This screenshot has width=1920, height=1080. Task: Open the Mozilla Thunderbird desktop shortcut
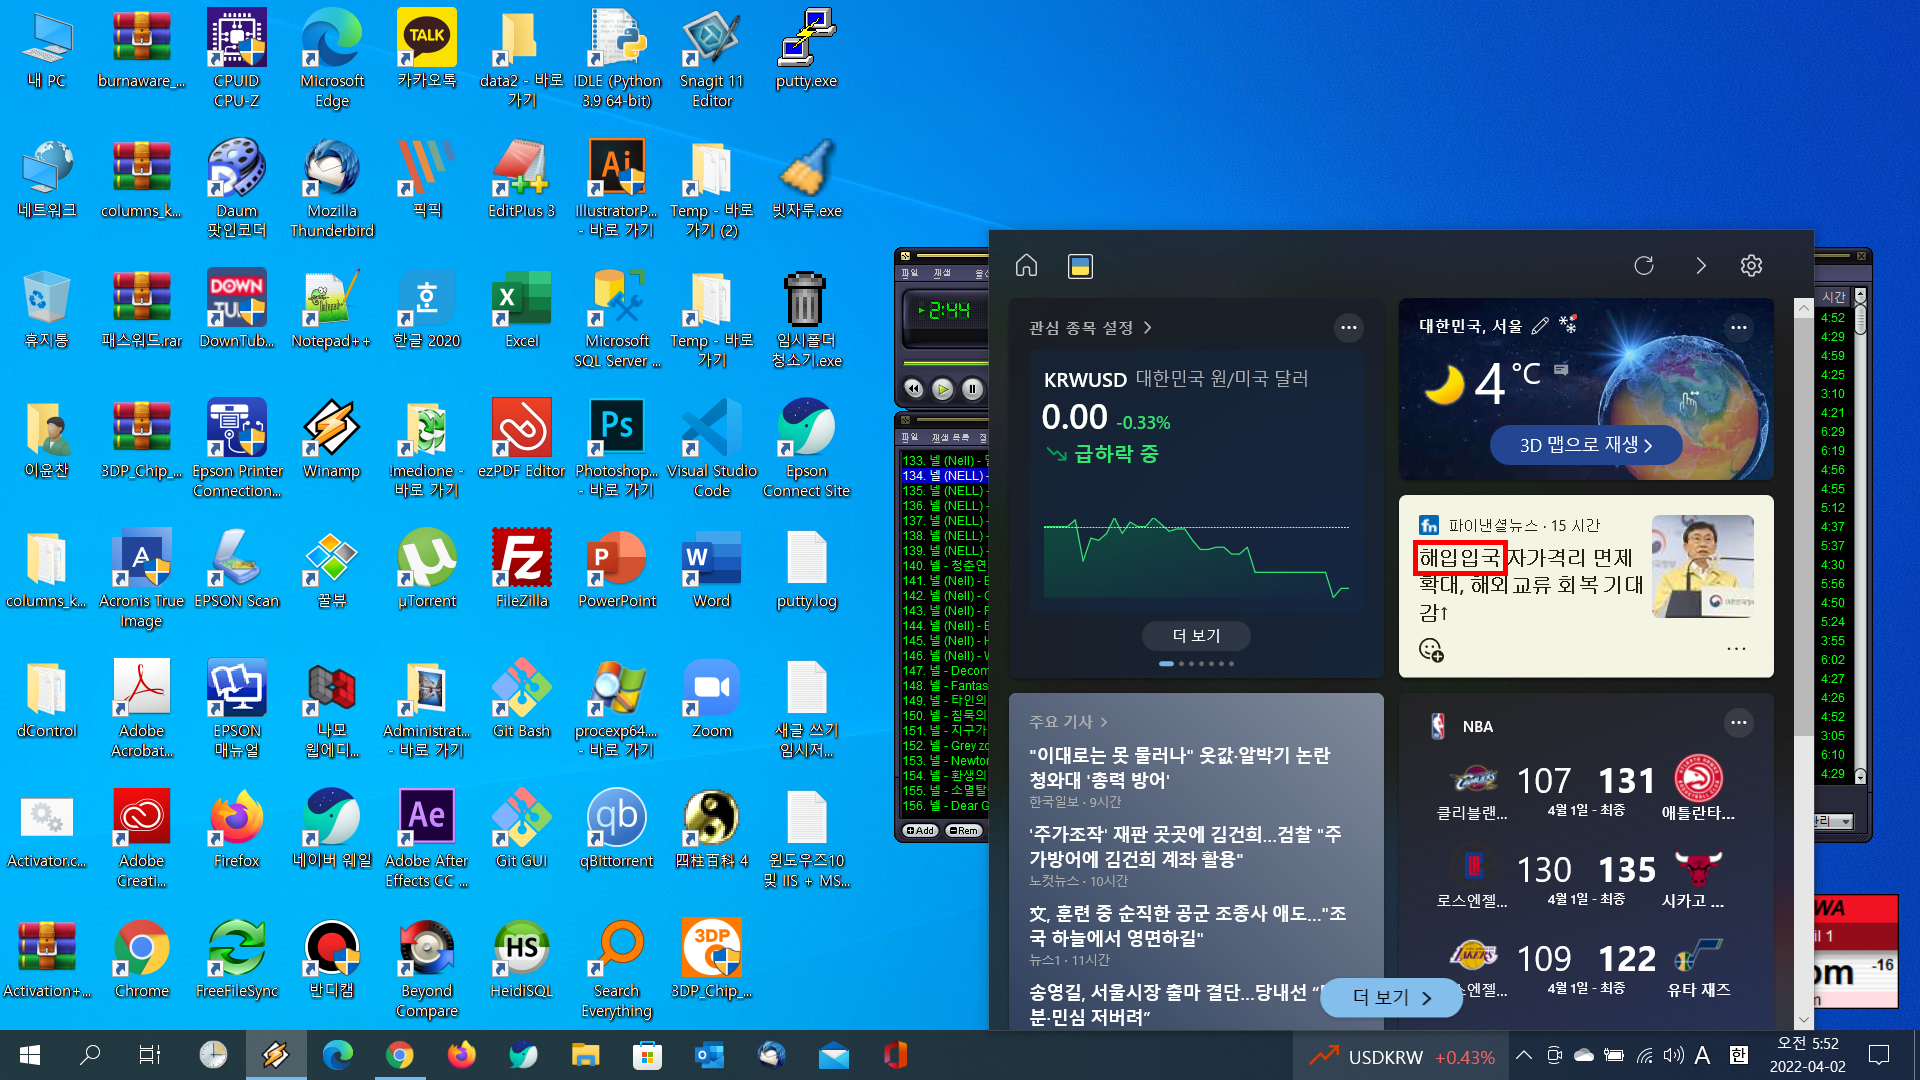click(x=332, y=188)
